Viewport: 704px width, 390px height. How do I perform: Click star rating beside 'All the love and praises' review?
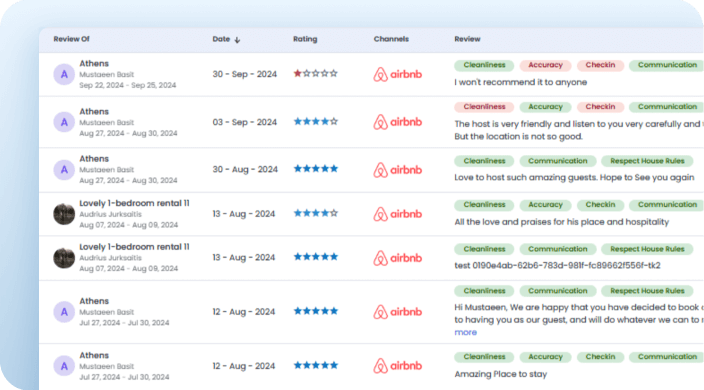[x=315, y=213]
